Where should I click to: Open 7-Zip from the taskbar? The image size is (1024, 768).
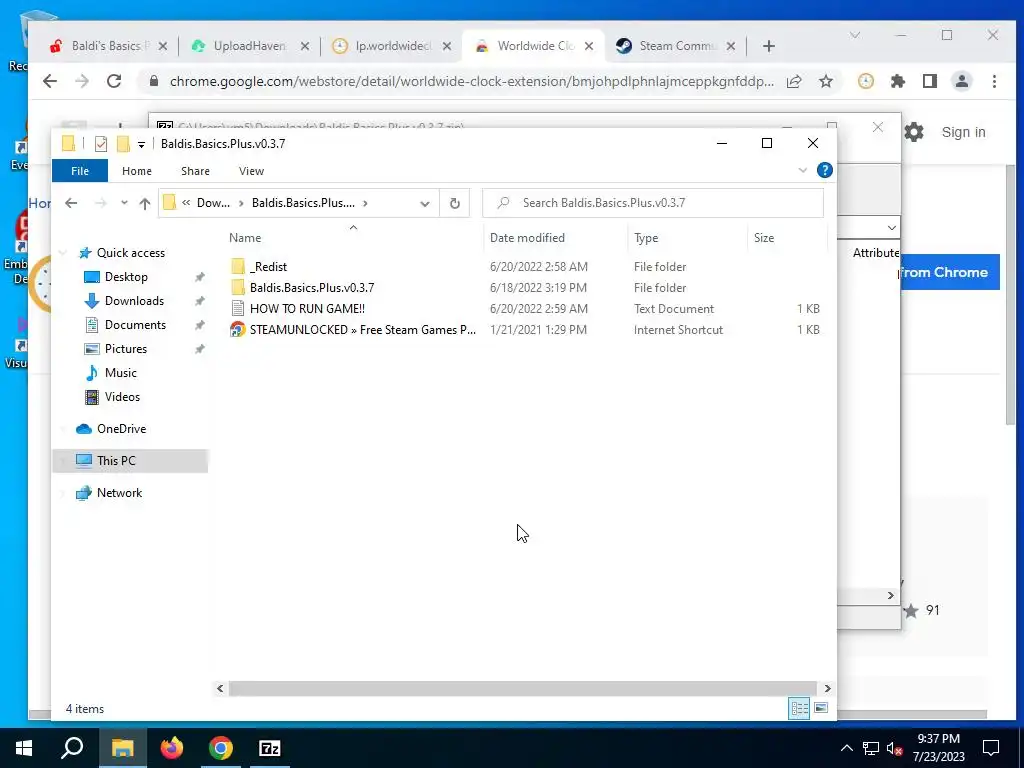point(270,748)
